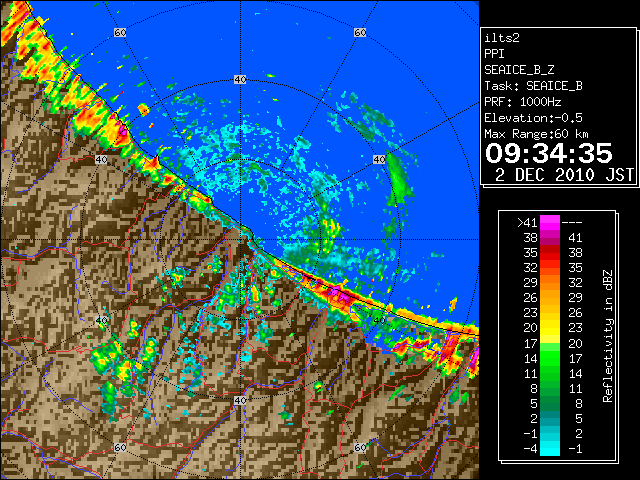
Task: Click the 40 range label due north
Action: point(240,80)
